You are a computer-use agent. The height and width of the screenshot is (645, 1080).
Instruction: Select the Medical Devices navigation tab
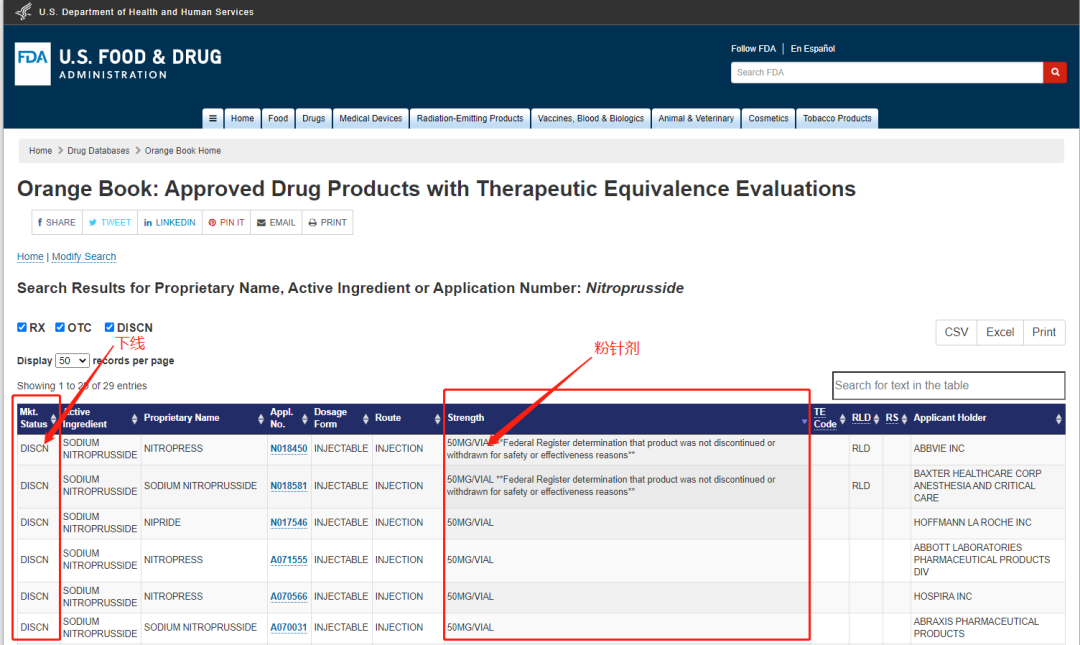(x=370, y=118)
